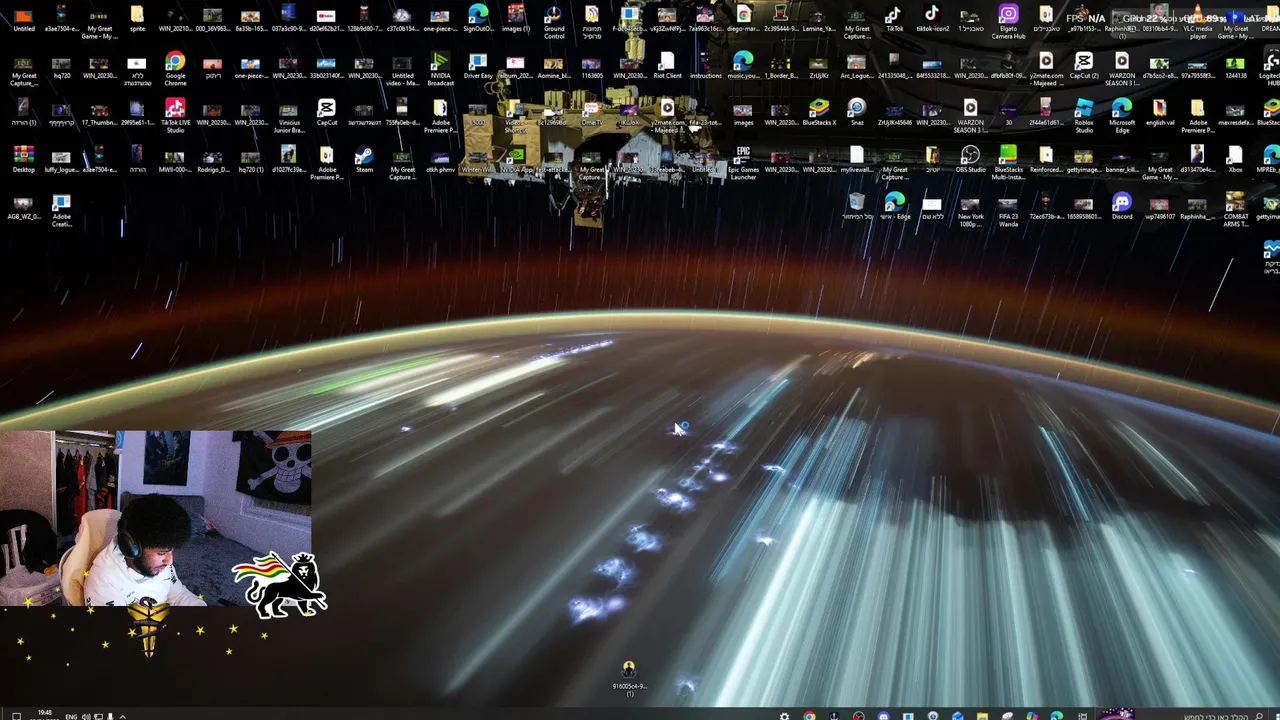This screenshot has width=1280, height=720.
Task: Select the instructions file icon
Action: point(705,66)
